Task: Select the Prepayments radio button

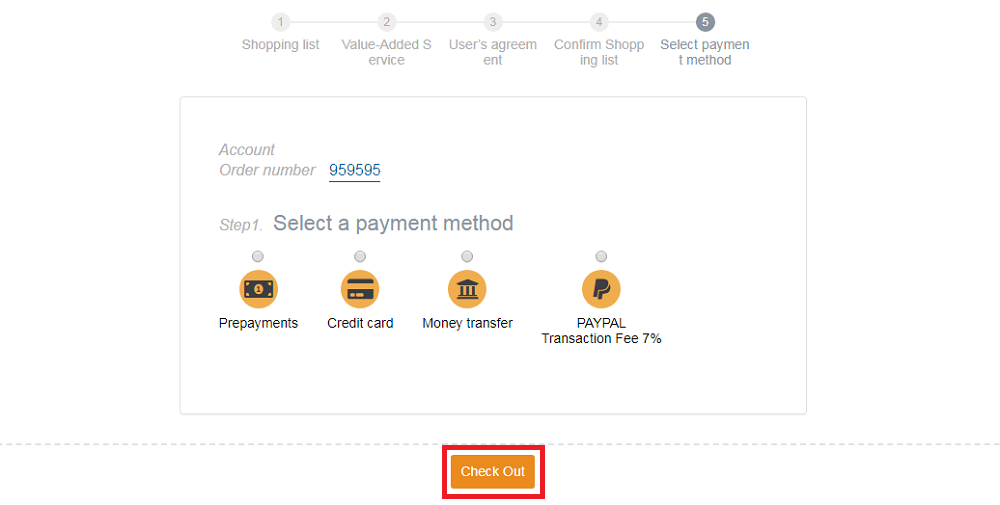Action: tap(258, 256)
